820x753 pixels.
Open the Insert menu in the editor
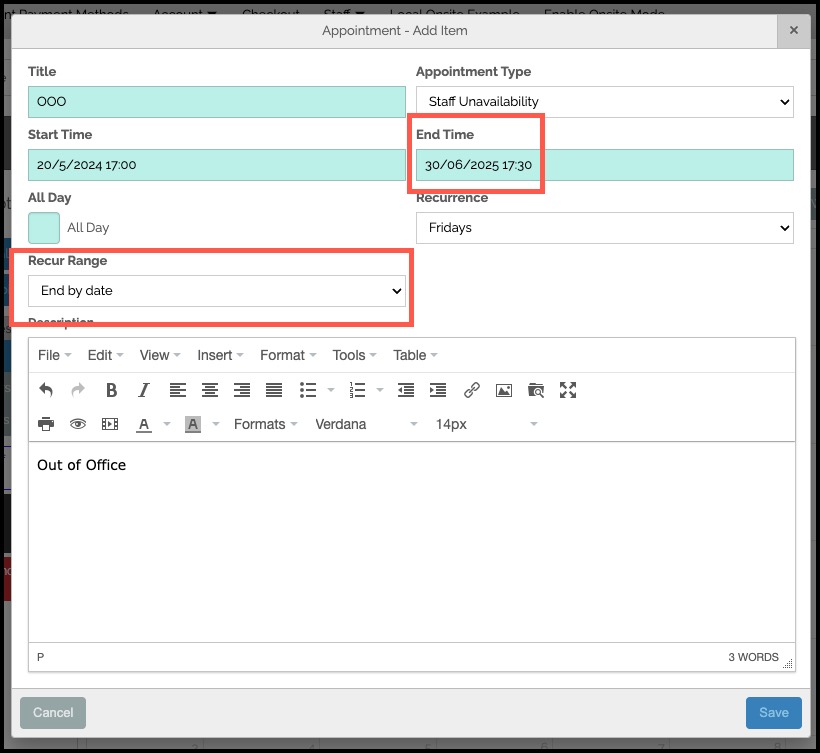click(220, 356)
